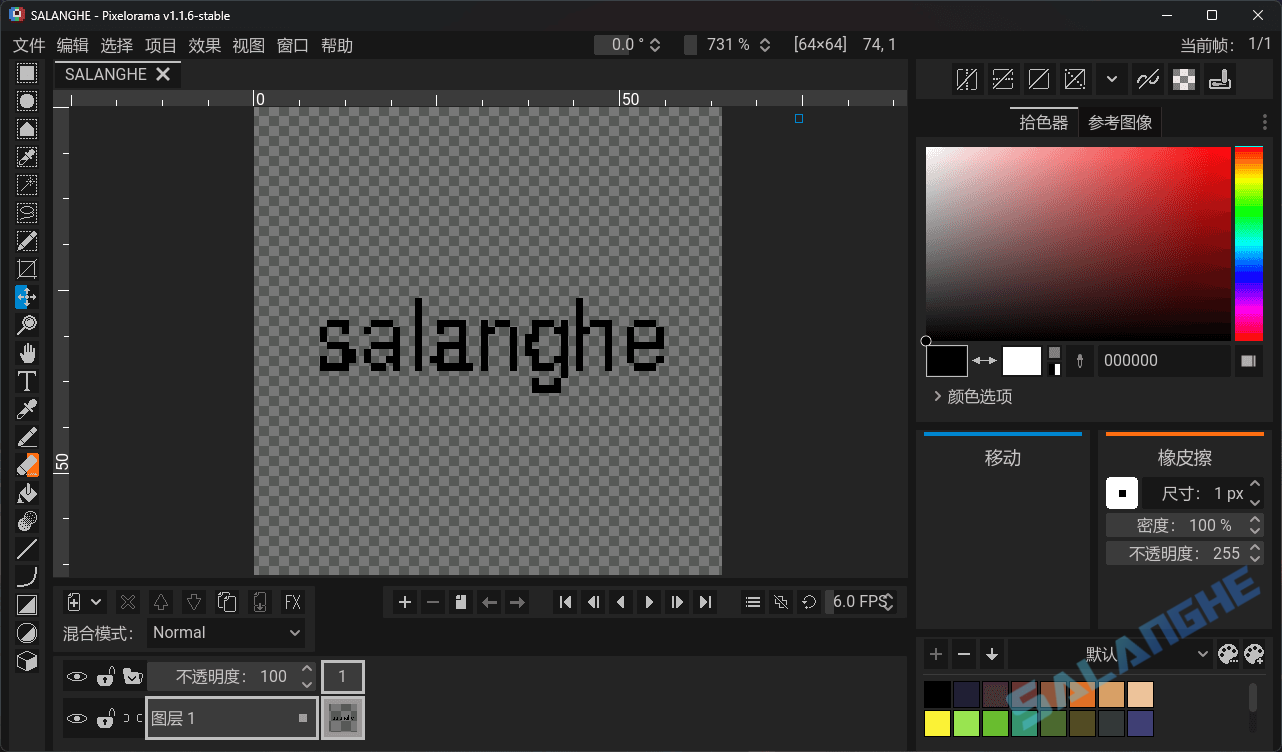Pick the yellow palette swatch
1282x752 pixels.
pos(937,723)
